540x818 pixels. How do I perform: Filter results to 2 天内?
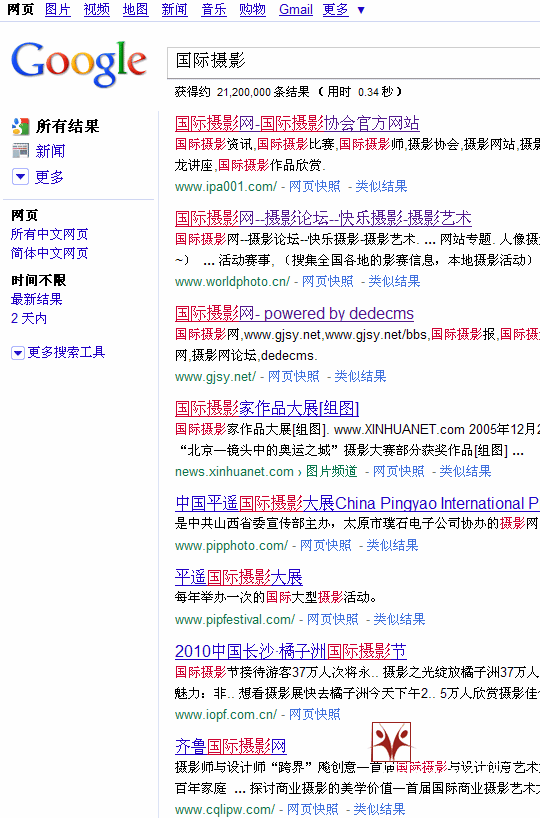(x=29, y=318)
